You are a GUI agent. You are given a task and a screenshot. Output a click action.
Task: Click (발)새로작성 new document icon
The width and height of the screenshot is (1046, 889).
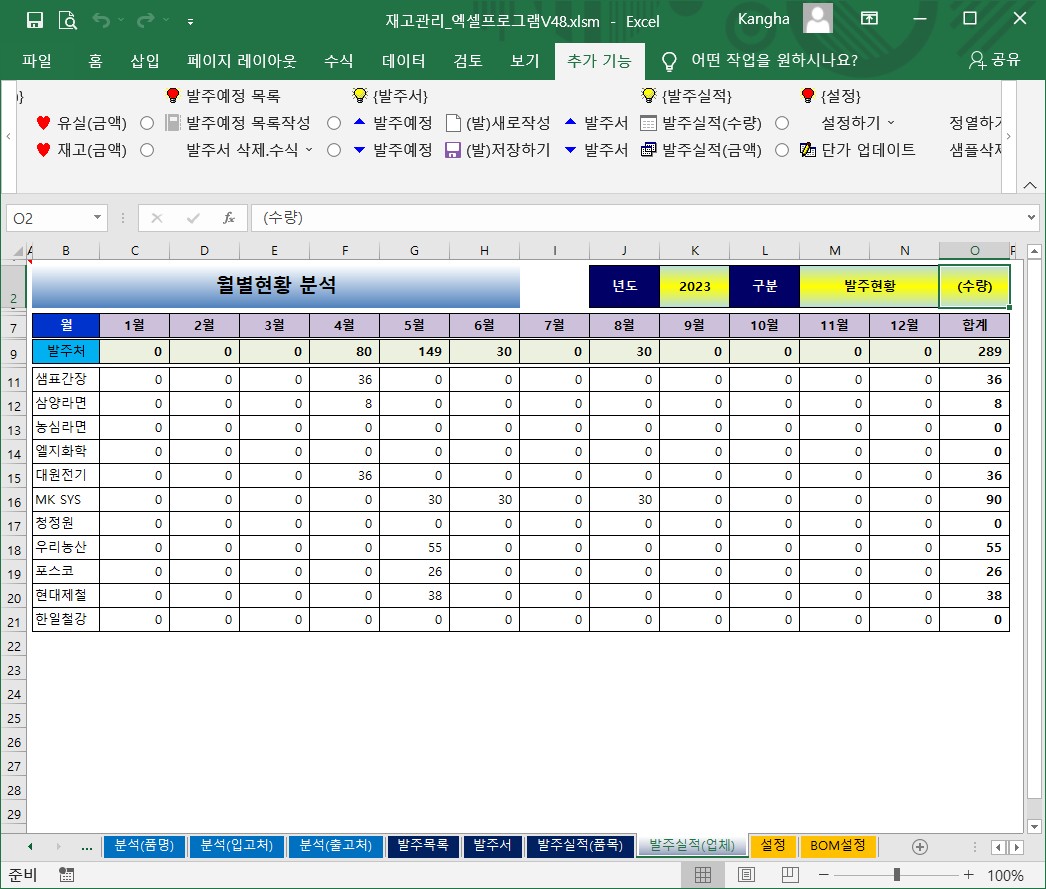(x=453, y=123)
